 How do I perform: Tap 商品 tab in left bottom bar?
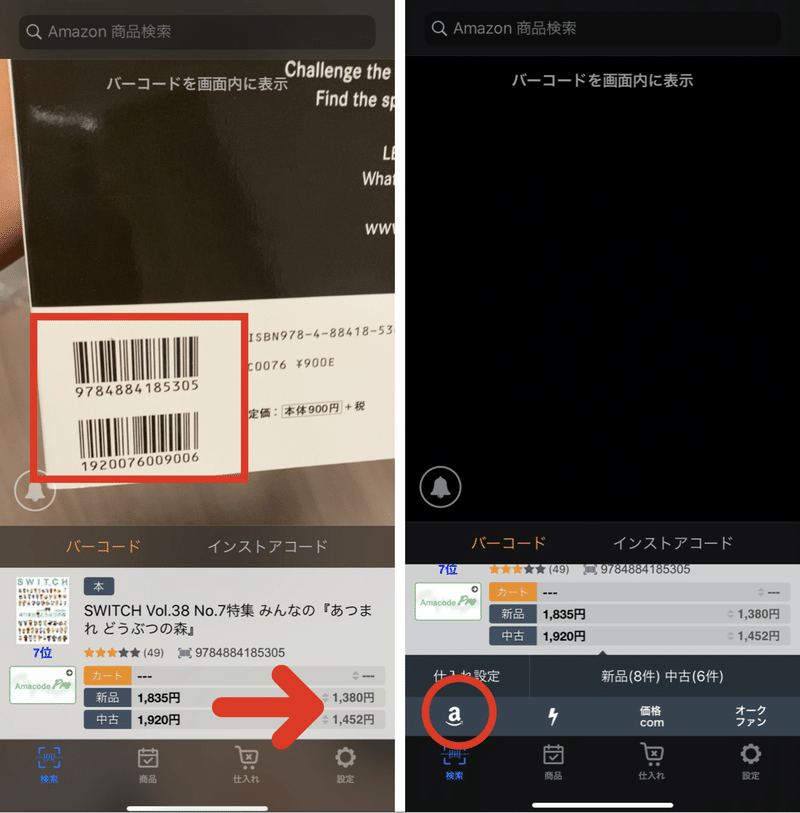tap(148, 765)
